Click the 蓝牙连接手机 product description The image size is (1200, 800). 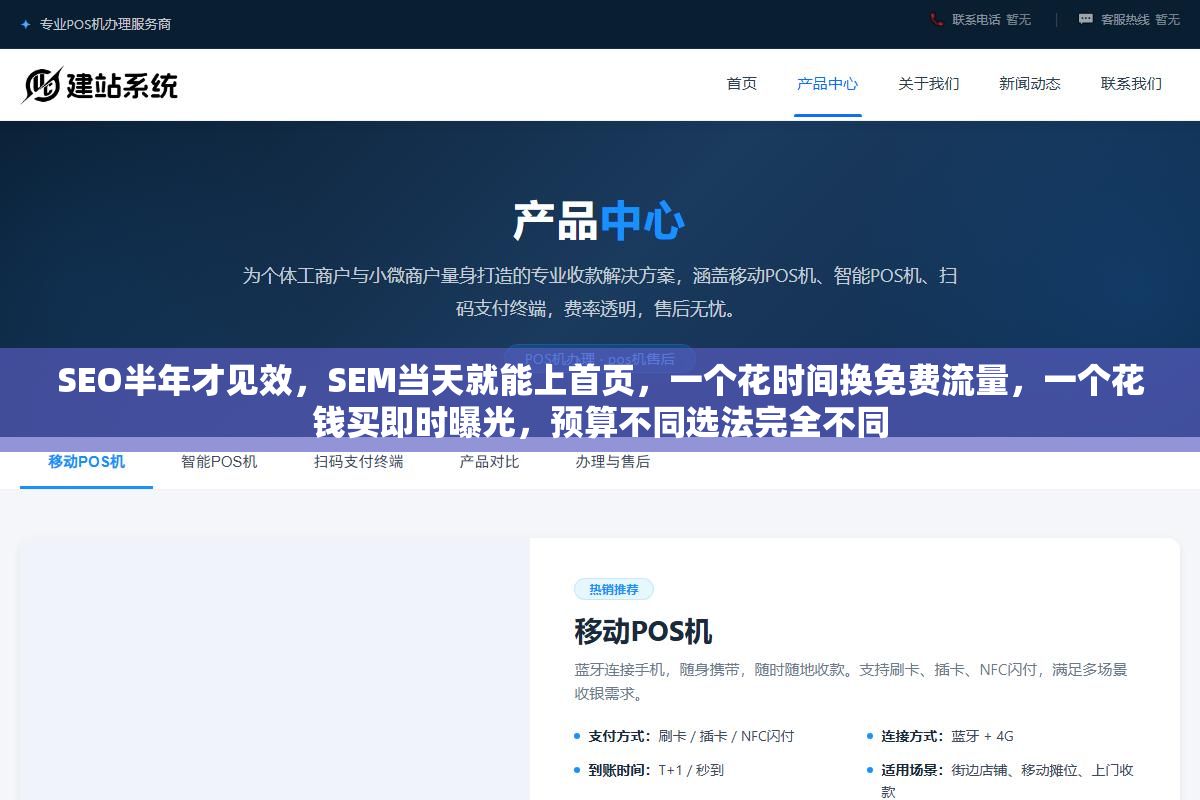click(851, 681)
